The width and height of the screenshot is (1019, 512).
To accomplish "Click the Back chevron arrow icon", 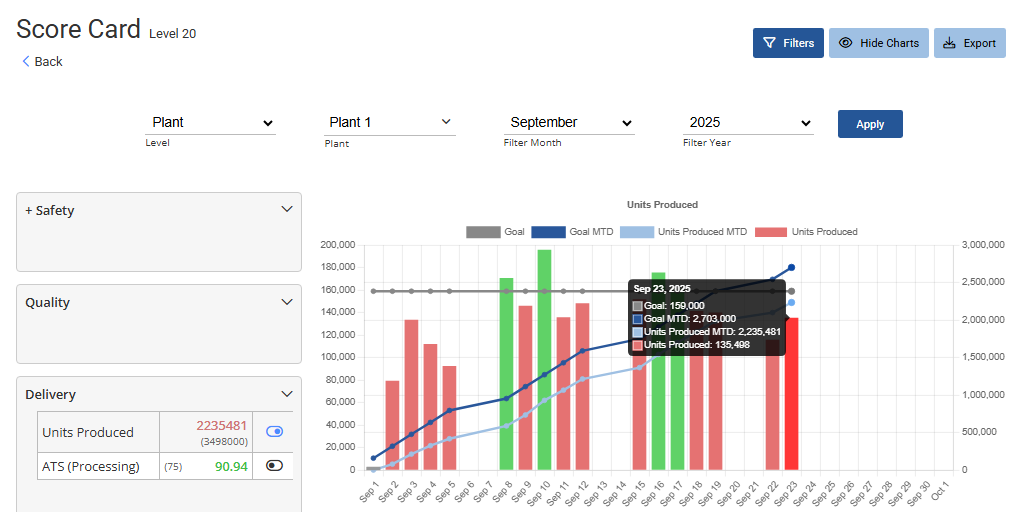I will (x=26, y=62).
